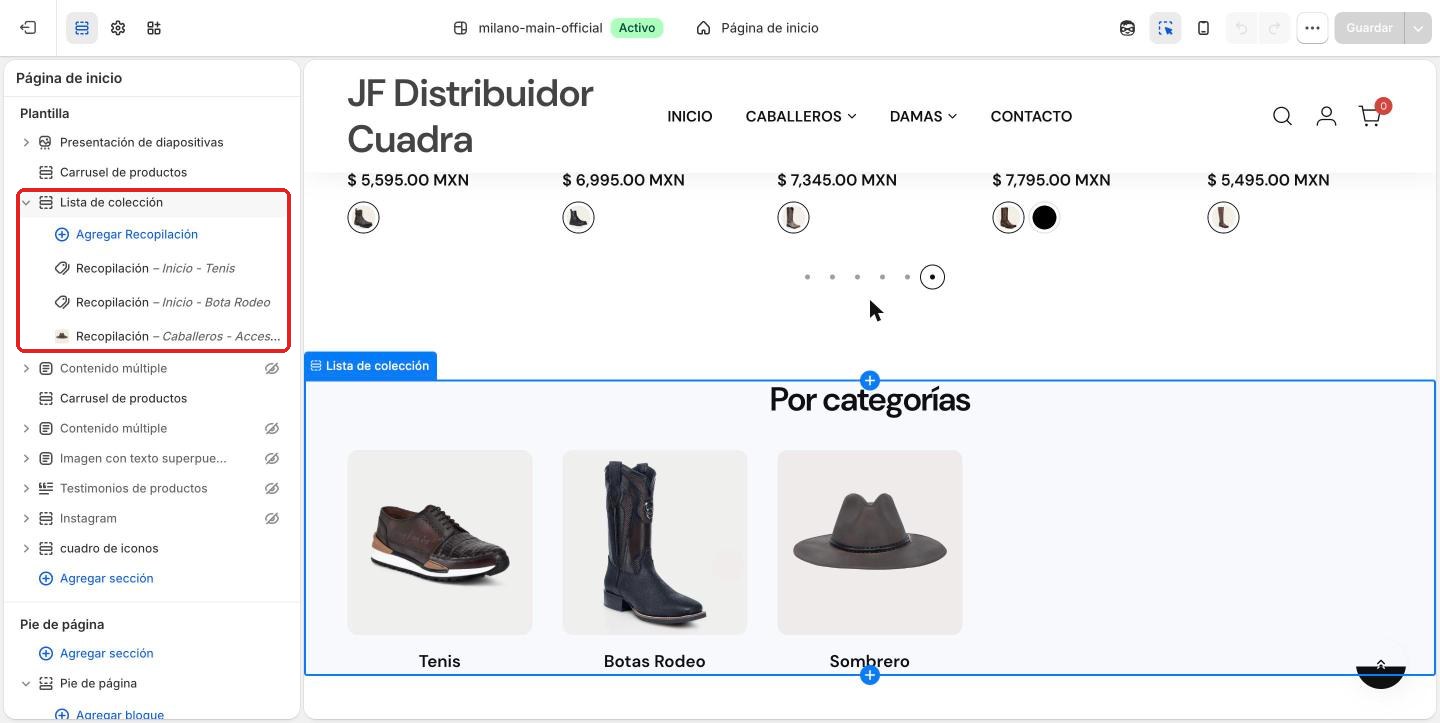Click Agregar Recopilación link

137,234
